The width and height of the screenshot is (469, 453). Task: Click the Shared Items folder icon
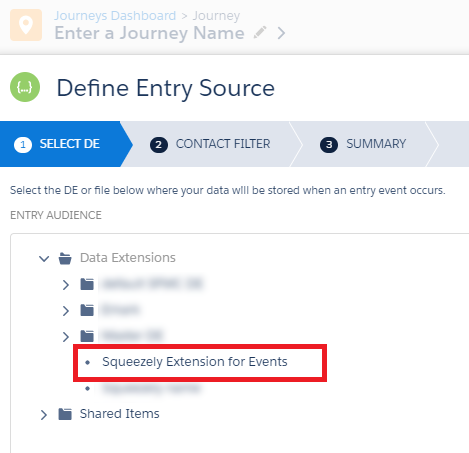[65, 414]
